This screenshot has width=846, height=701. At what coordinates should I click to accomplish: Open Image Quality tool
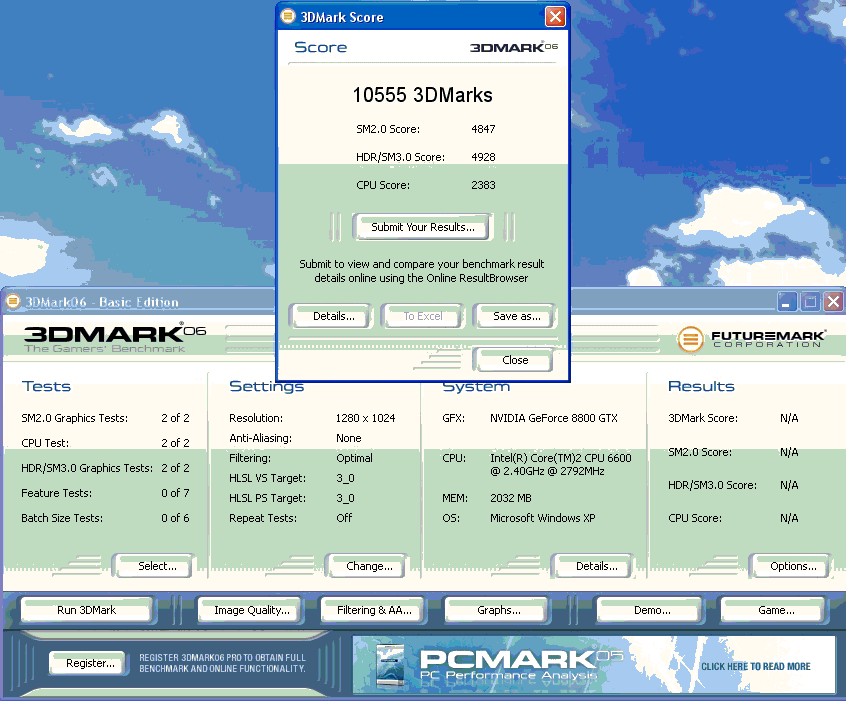[251, 610]
